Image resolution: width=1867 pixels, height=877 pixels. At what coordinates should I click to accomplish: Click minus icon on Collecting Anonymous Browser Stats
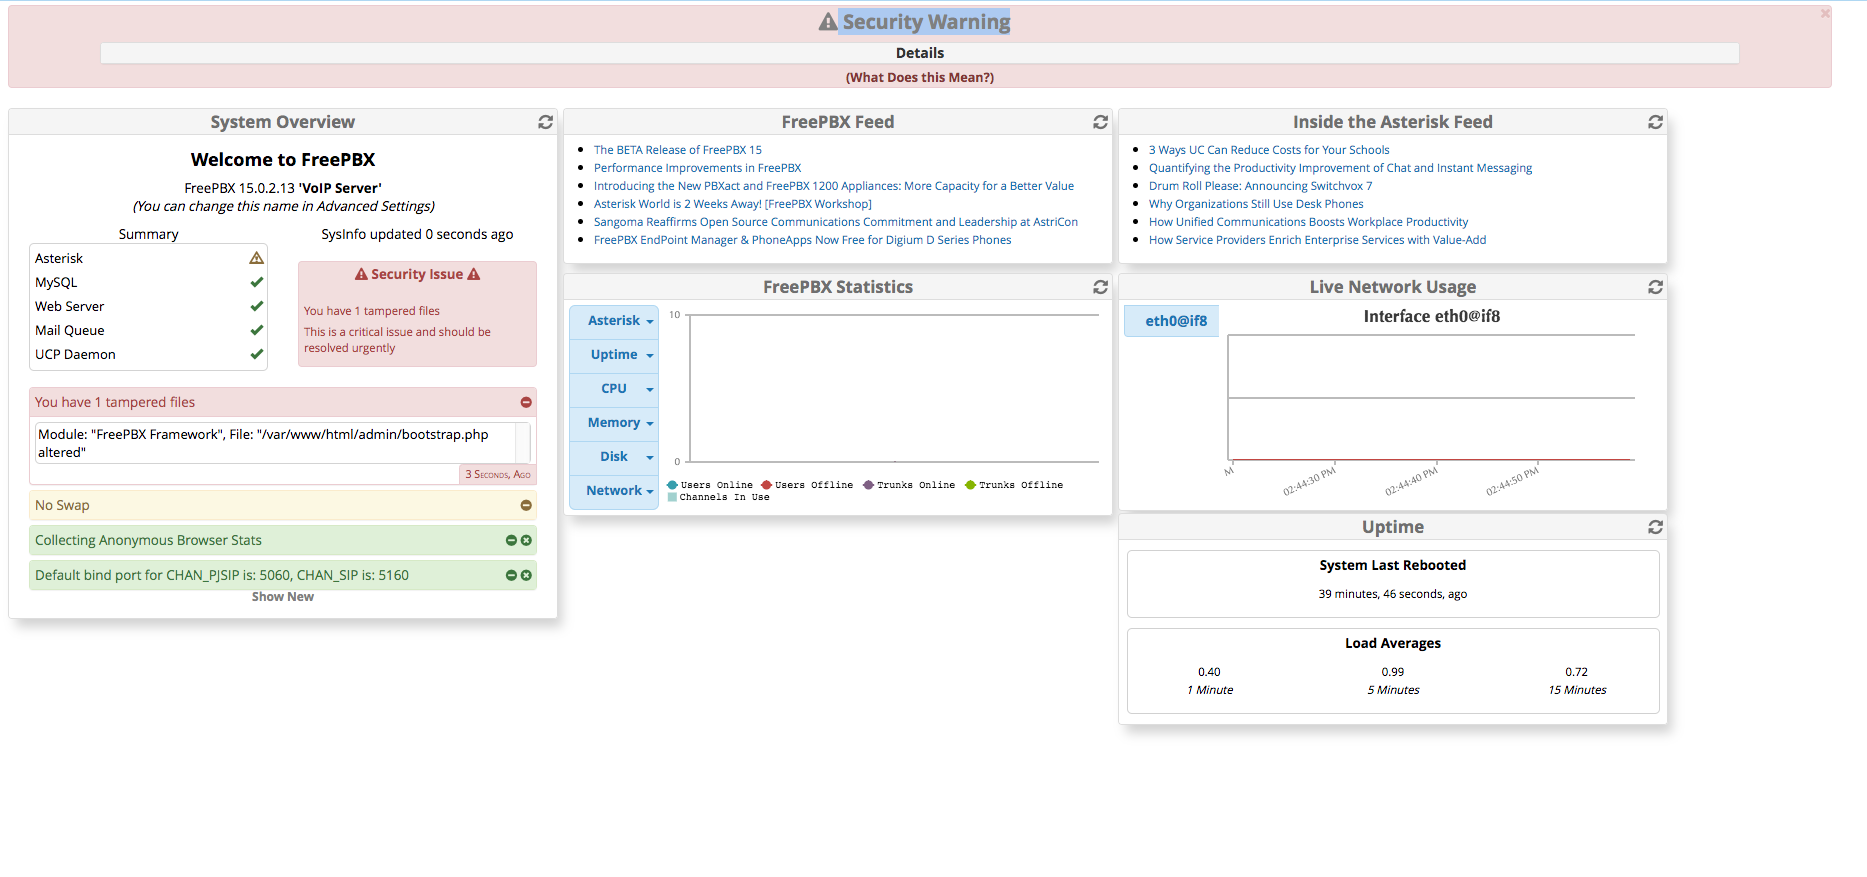(x=511, y=540)
